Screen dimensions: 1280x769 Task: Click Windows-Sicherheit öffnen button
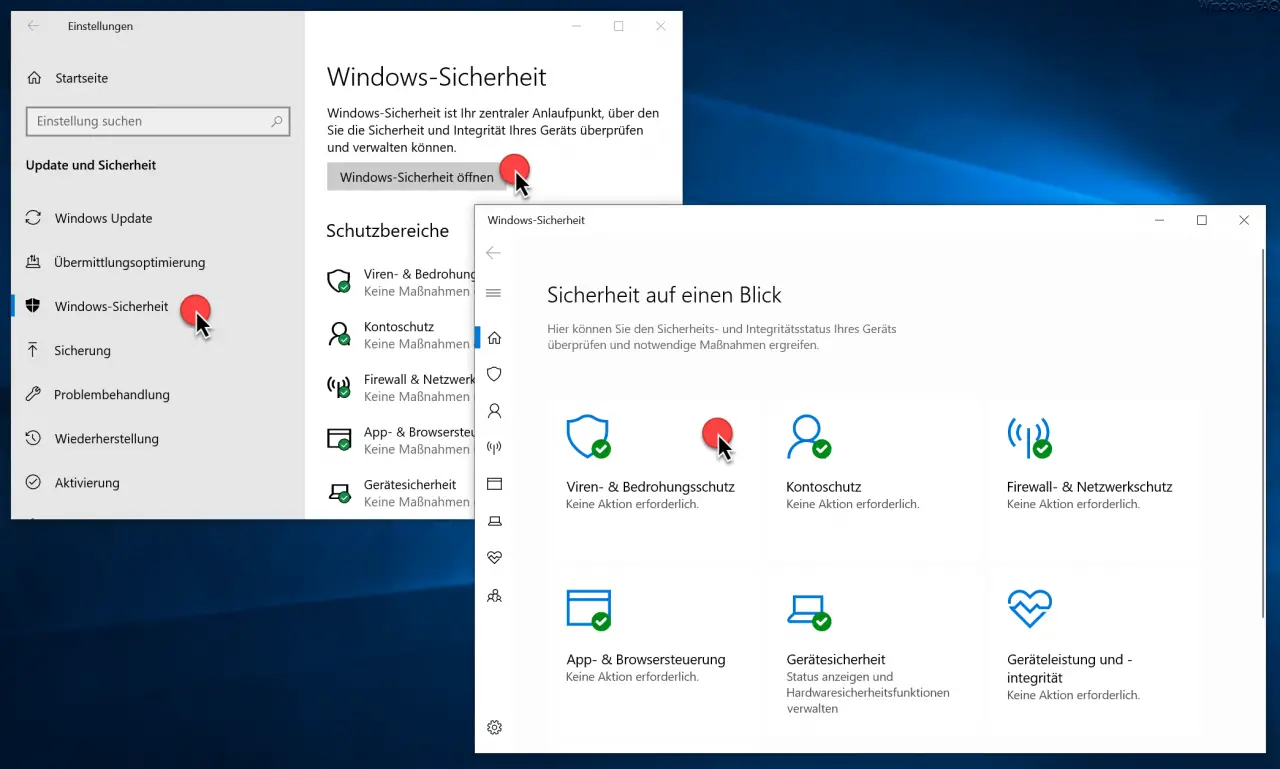[x=417, y=177]
